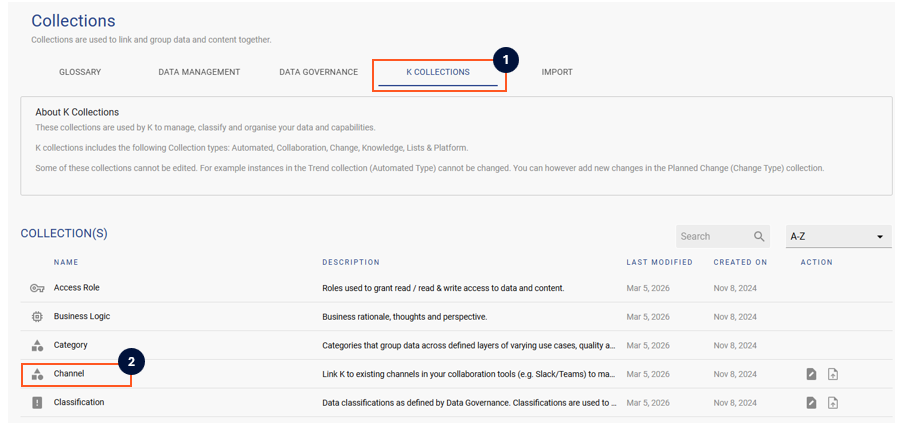The image size is (900, 429).
Task: Open the A-Z sort dropdown
Action: 838,237
